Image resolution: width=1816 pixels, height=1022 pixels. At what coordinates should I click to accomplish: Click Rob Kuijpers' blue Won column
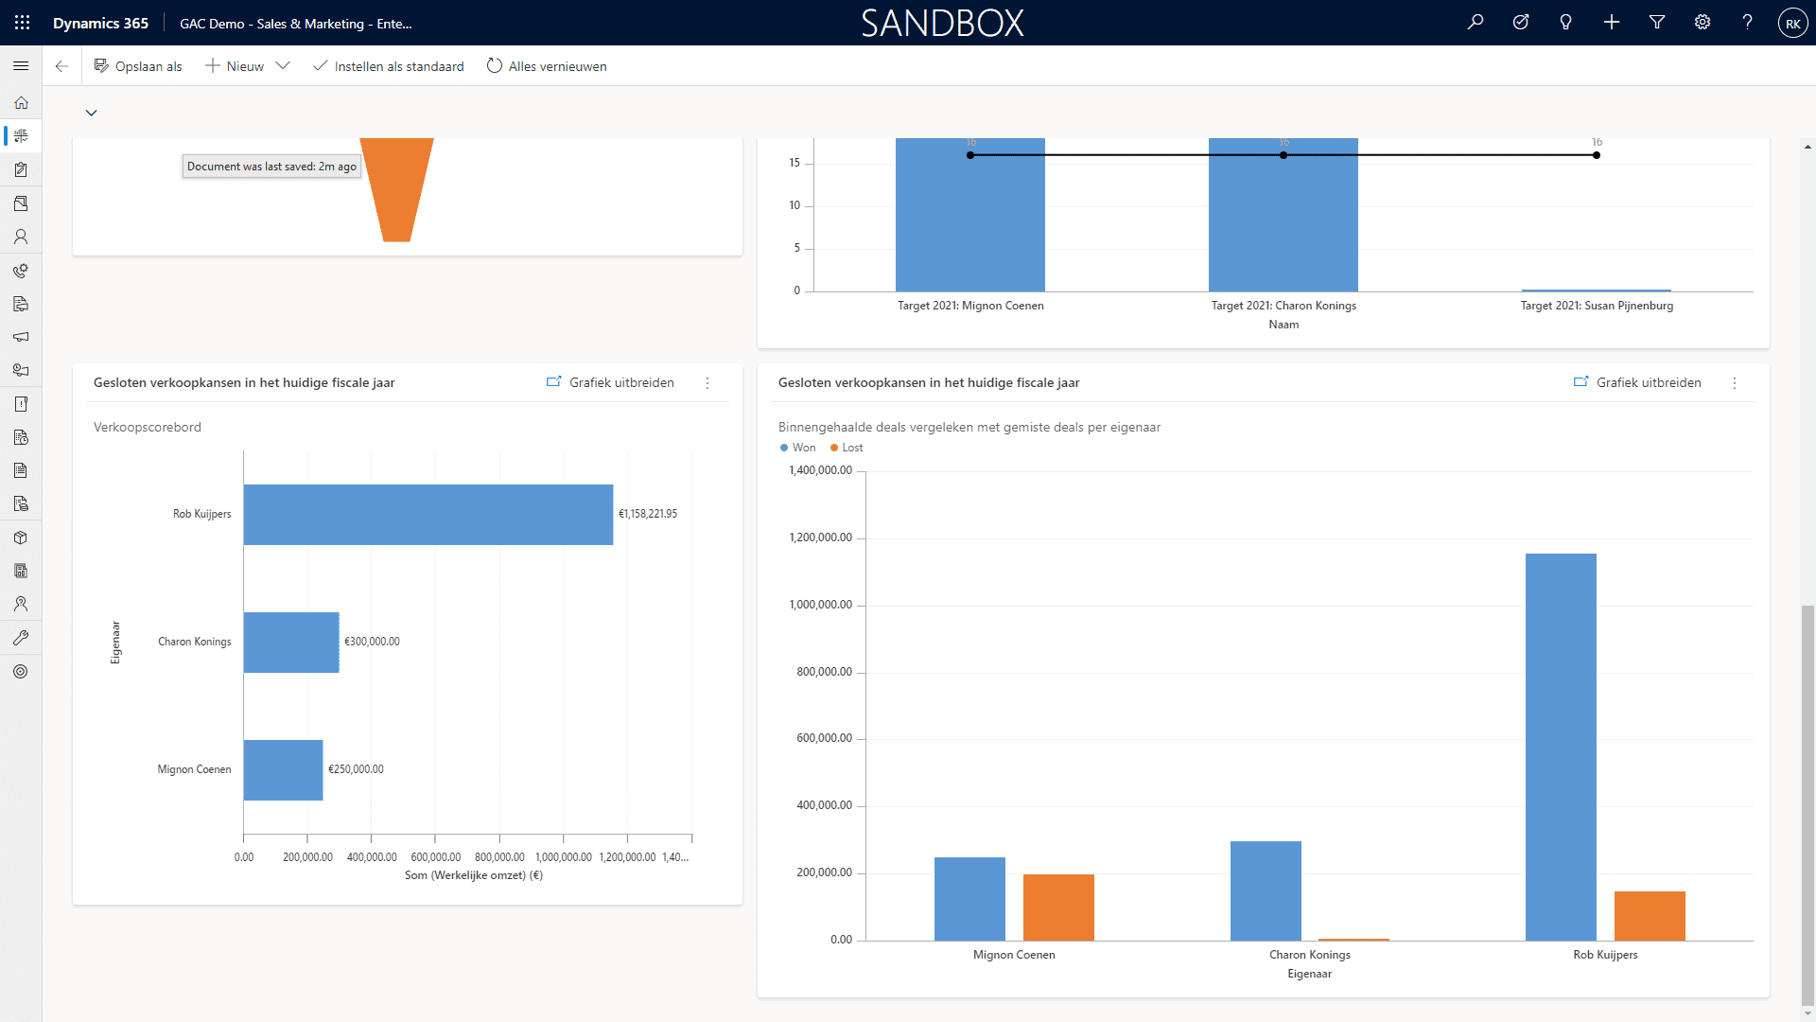[x=1561, y=747]
